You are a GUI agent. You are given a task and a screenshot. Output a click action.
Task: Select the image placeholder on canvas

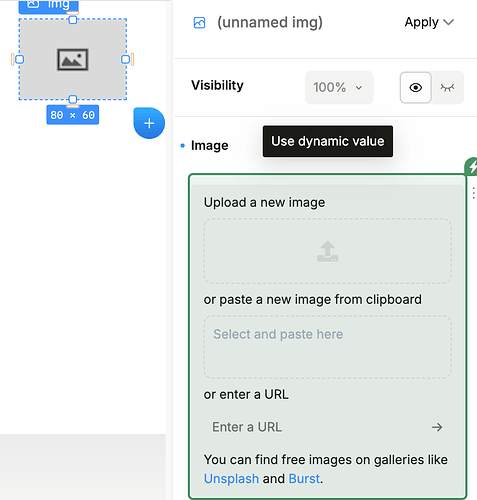73,60
